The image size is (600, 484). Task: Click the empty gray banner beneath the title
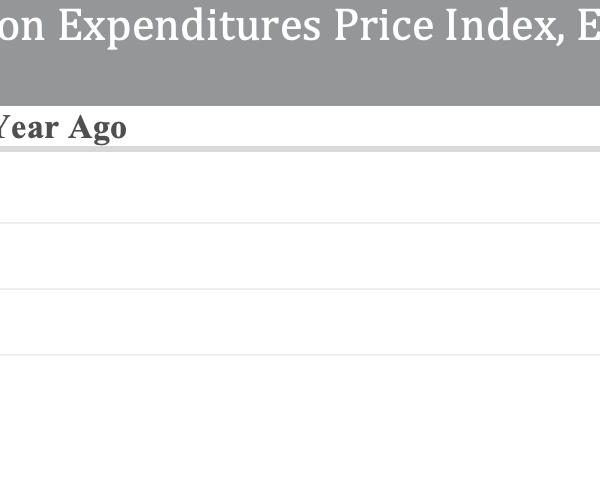[x=300, y=78]
